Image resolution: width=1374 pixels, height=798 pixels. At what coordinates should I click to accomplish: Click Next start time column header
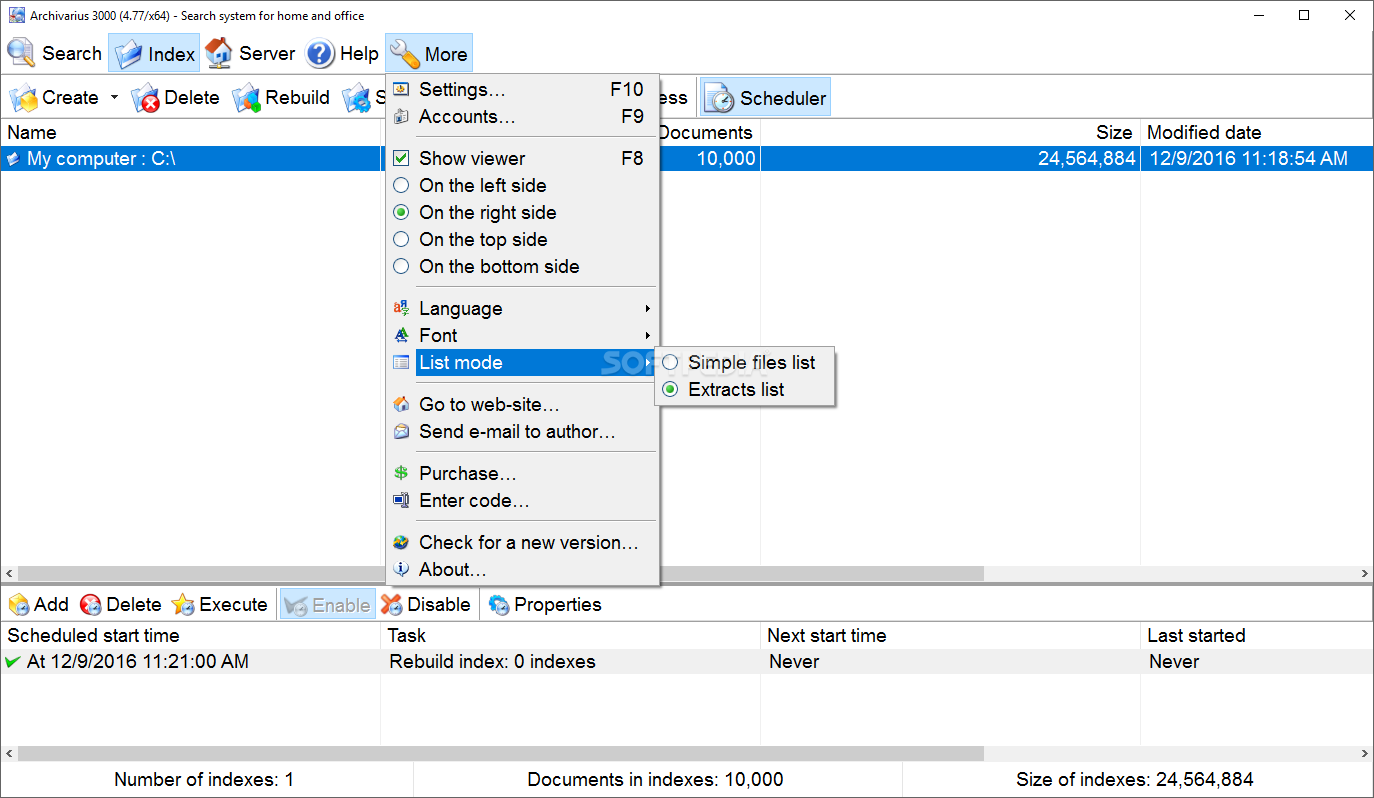click(826, 635)
